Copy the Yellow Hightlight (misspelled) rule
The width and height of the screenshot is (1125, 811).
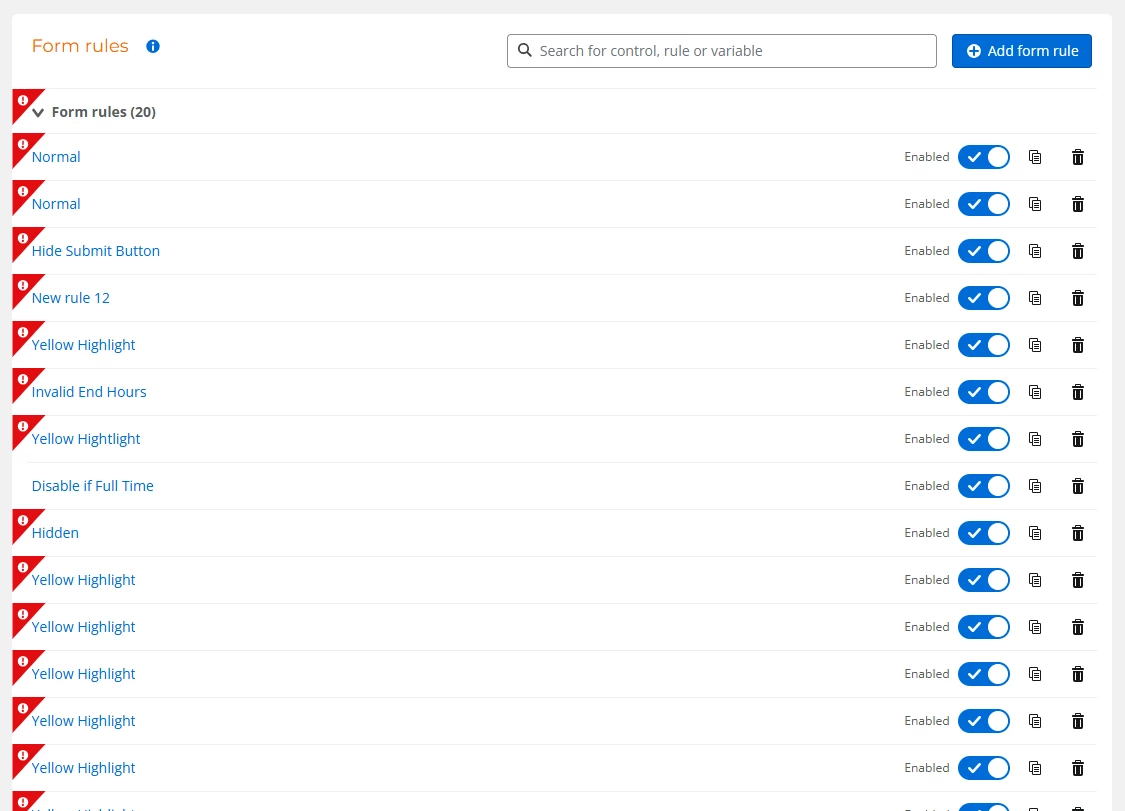tap(1035, 439)
